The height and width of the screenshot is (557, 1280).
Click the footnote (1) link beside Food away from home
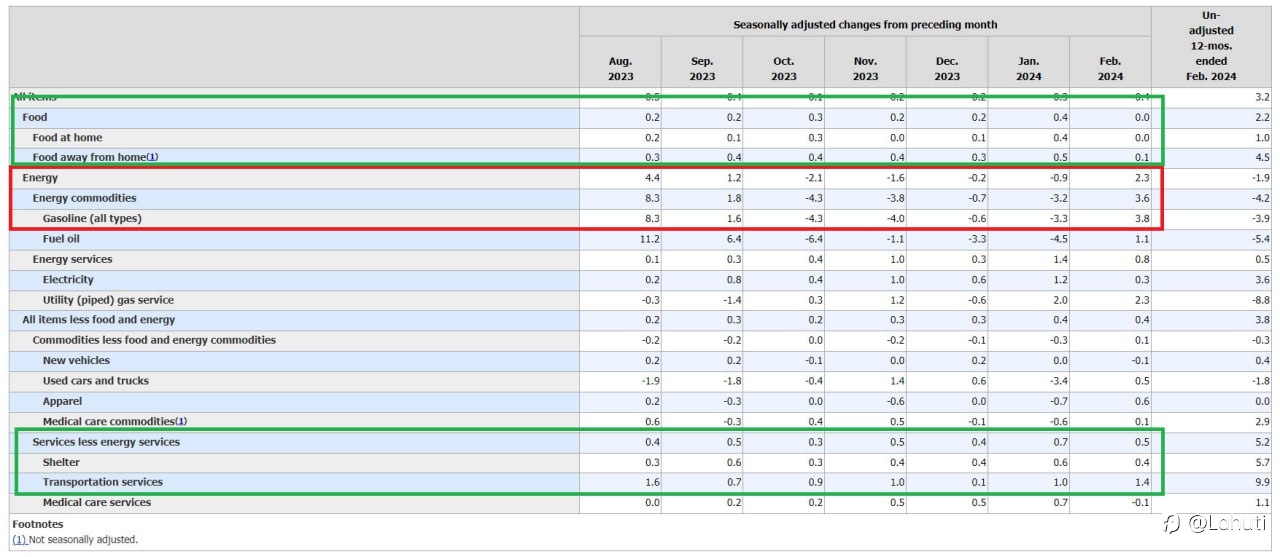[x=152, y=158]
